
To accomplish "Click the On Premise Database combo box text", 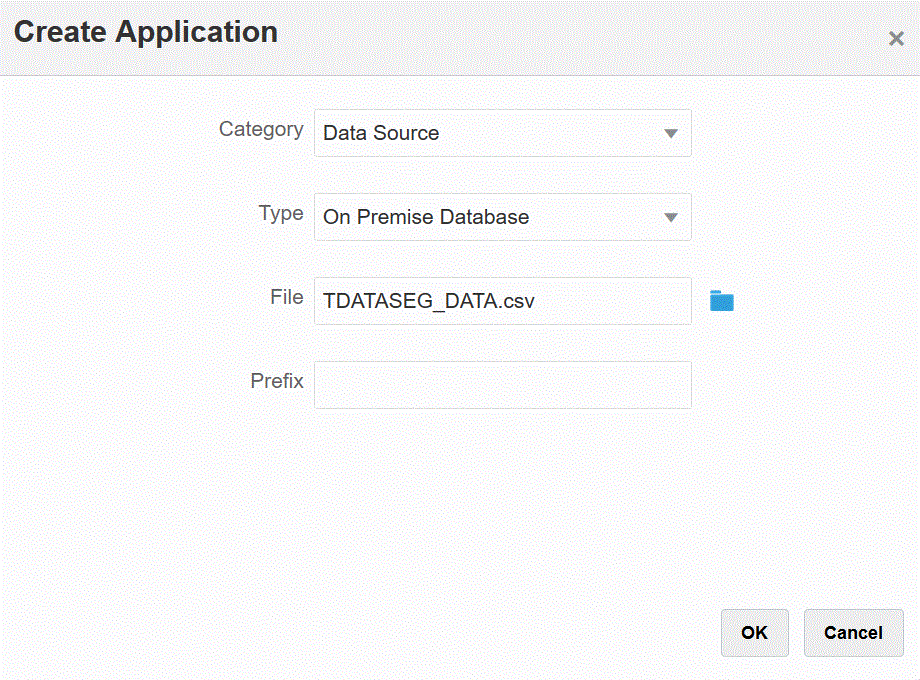I will point(426,217).
